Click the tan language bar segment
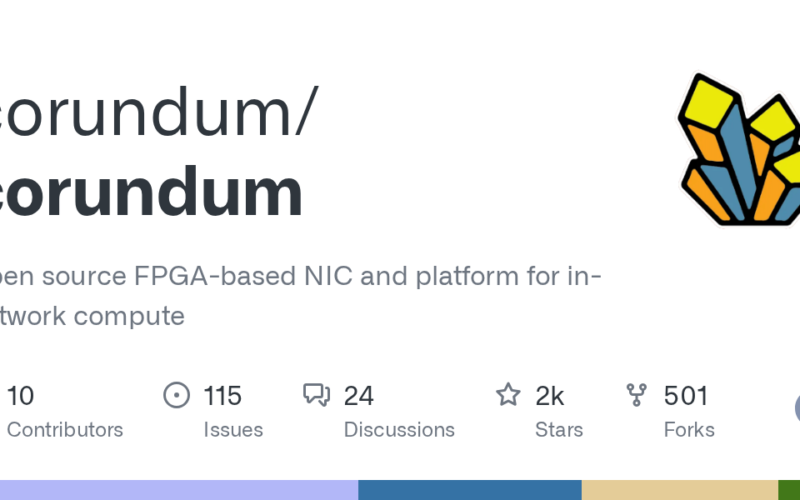This screenshot has height=500, width=800. pyautogui.click(x=680, y=490)
